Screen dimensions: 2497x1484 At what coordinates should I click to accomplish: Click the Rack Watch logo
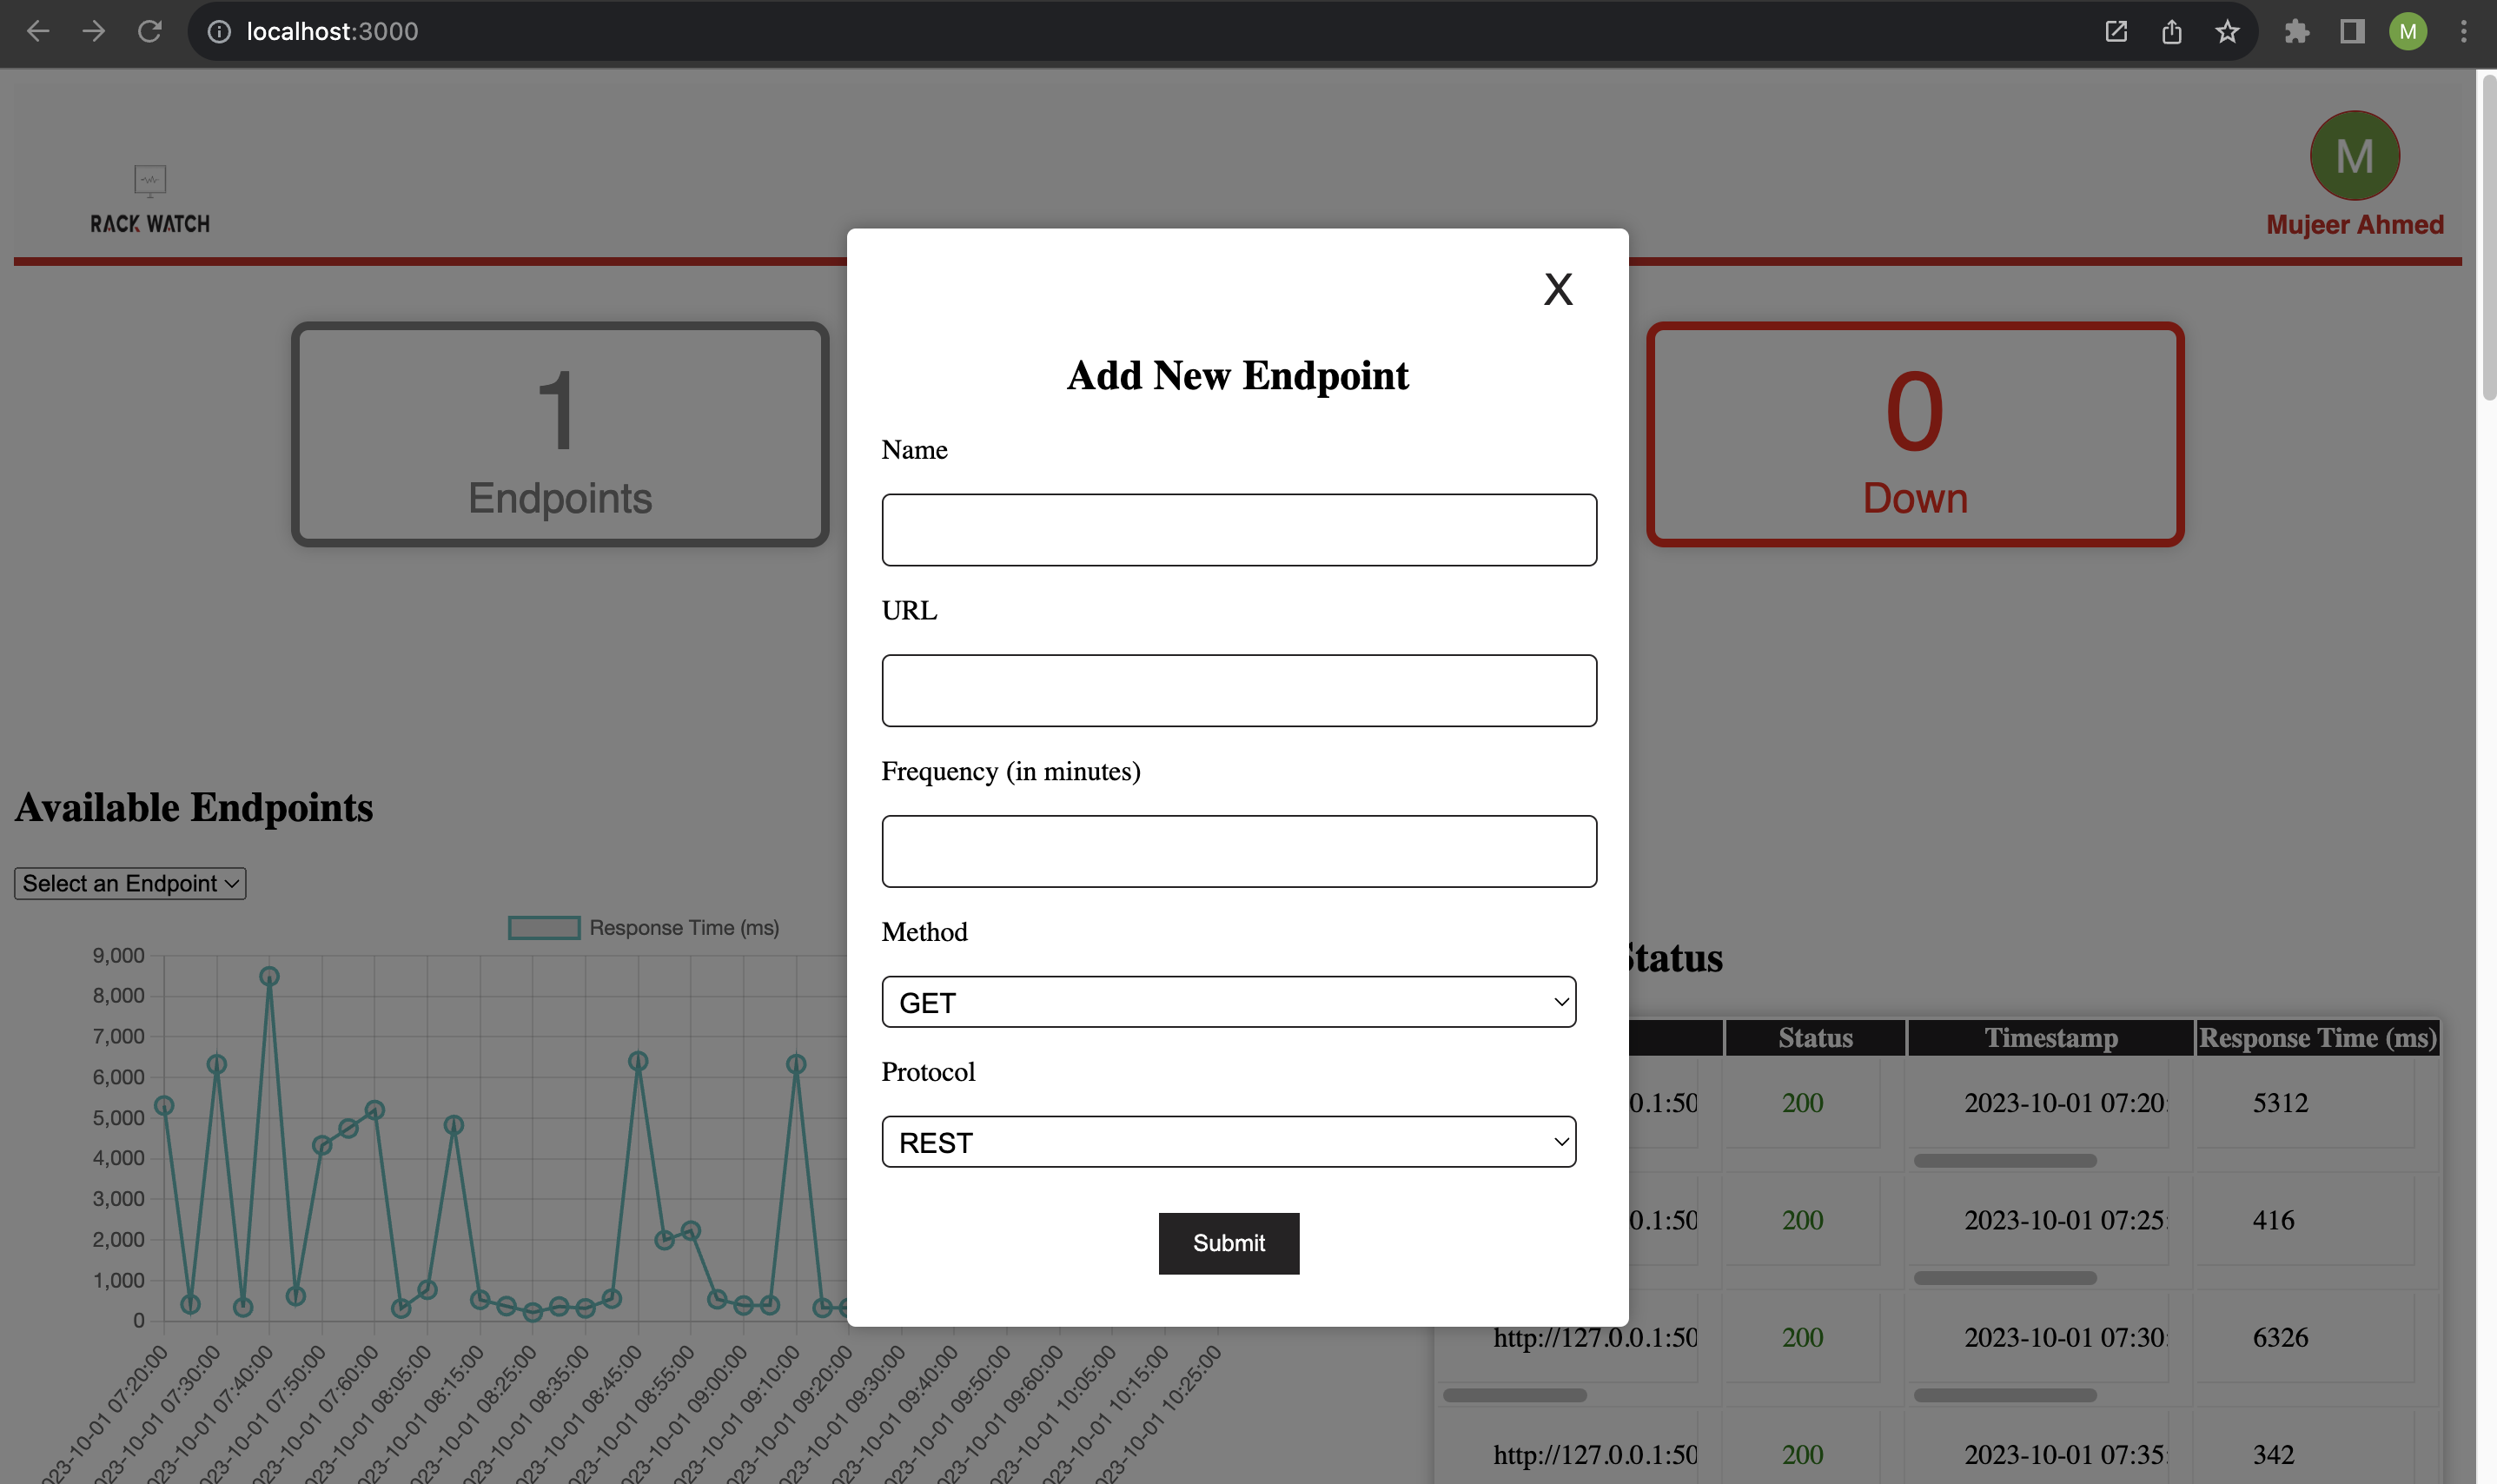pyautogui.click(x=150, y=200)
